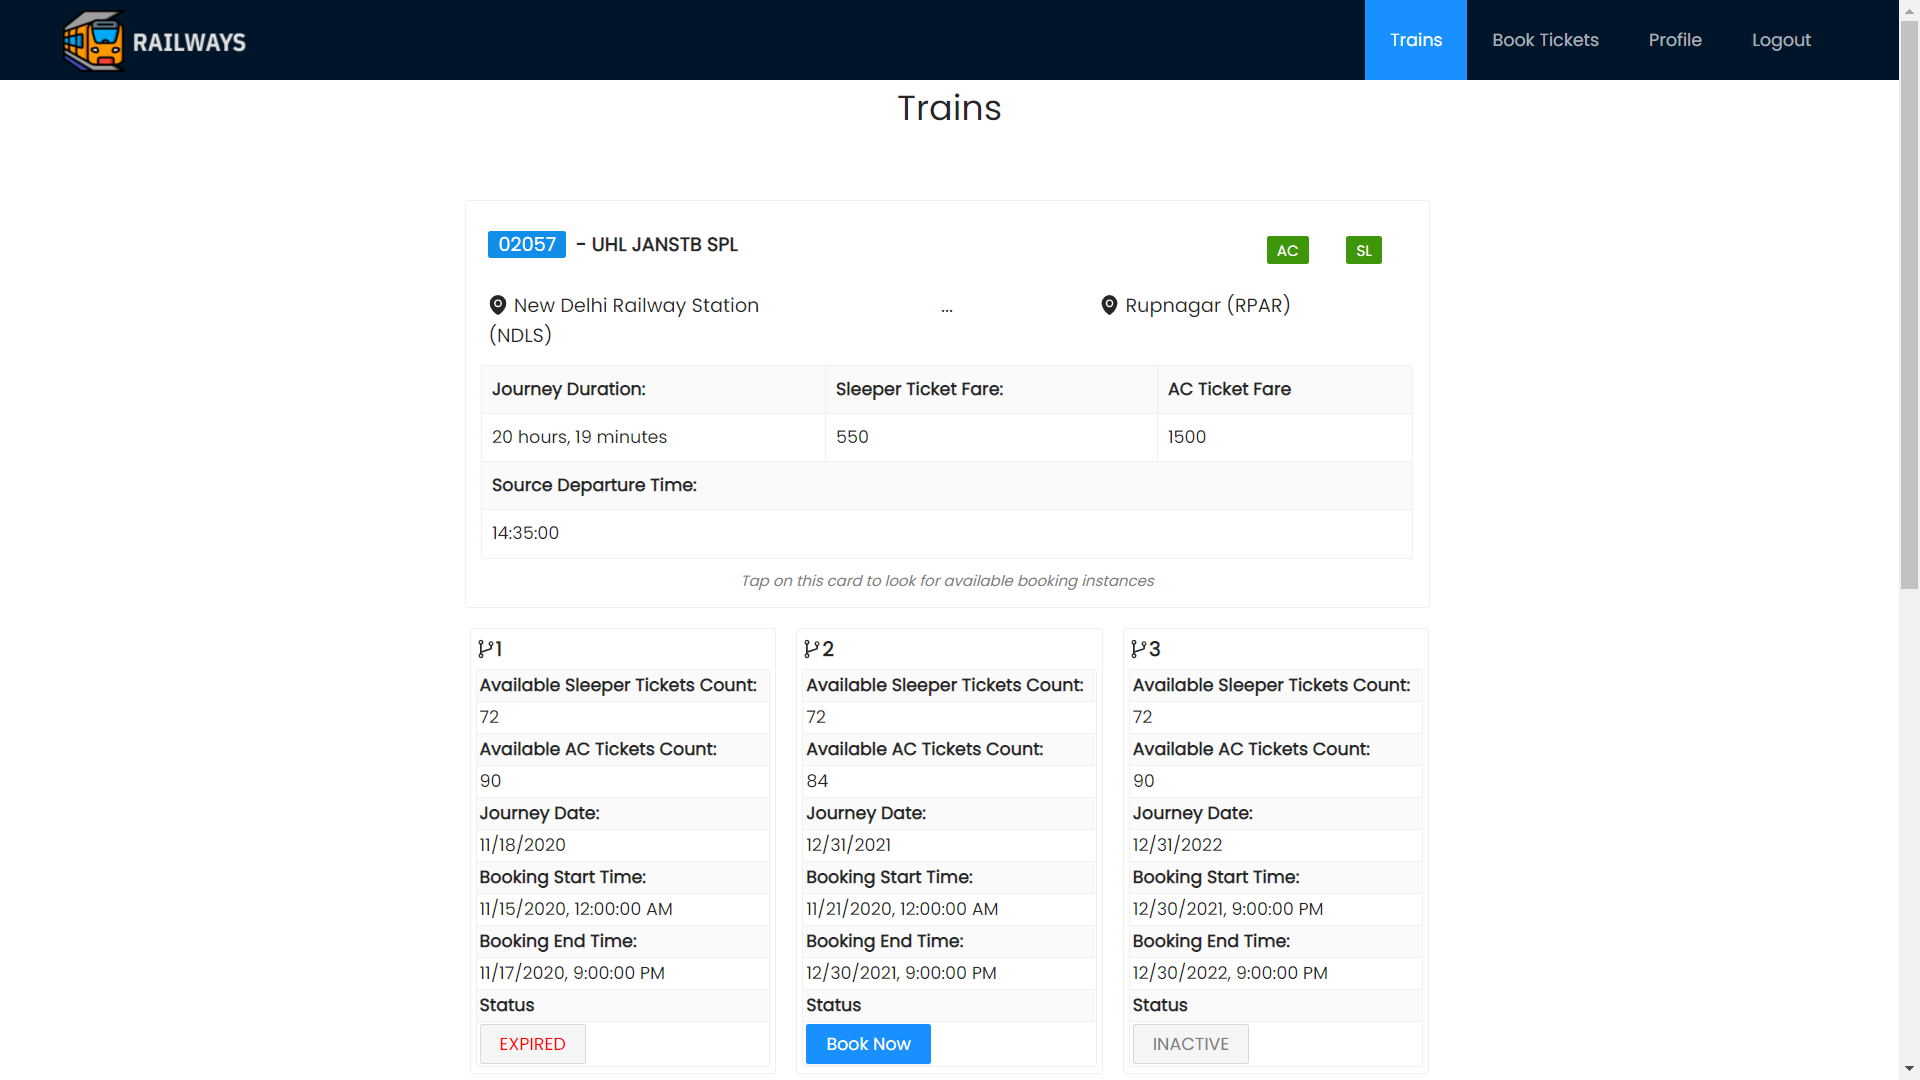This screenshot has width=1920, height=1080.
Task: Click the branch icon for instance 3
Action: click(x=1138, y=649)
